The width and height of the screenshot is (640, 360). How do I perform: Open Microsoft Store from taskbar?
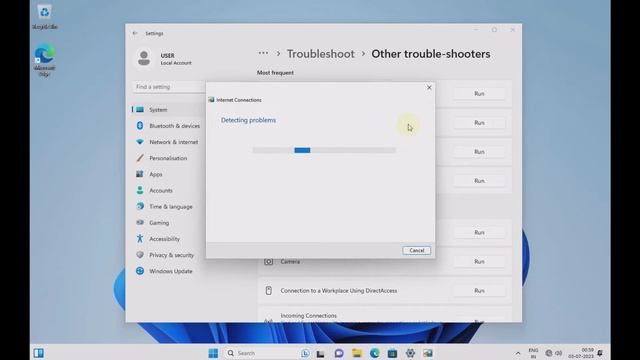(392, 353)
